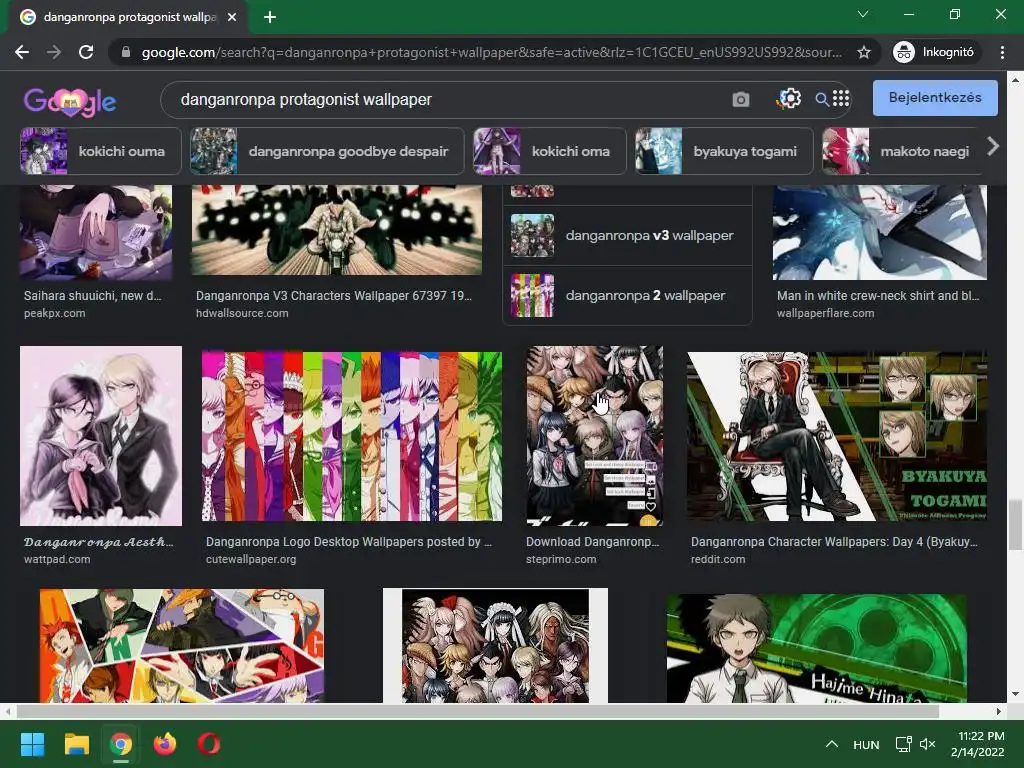Click the wallpaperflare.com source link

tap(825, 313)
